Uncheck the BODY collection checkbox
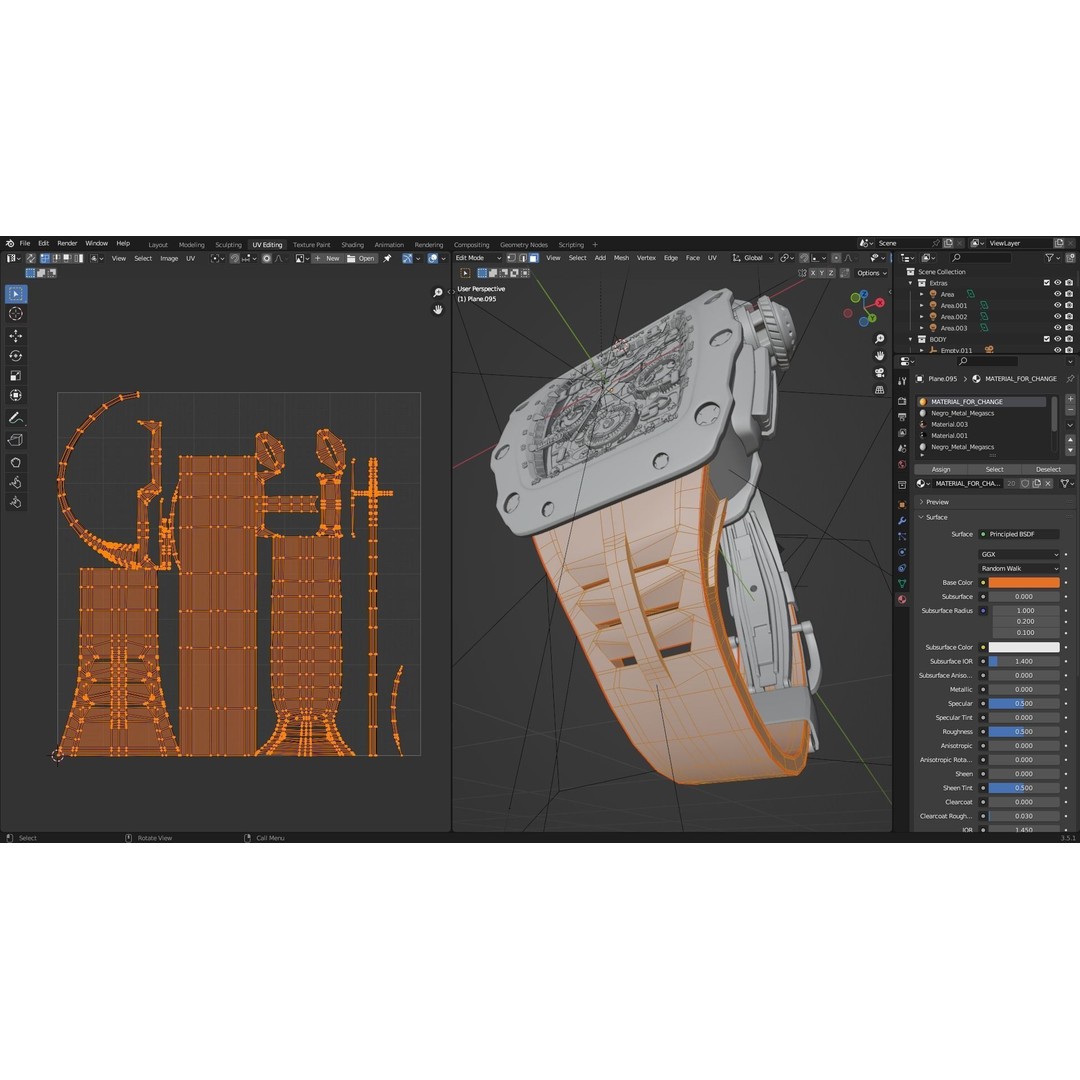 (1046, 339)
